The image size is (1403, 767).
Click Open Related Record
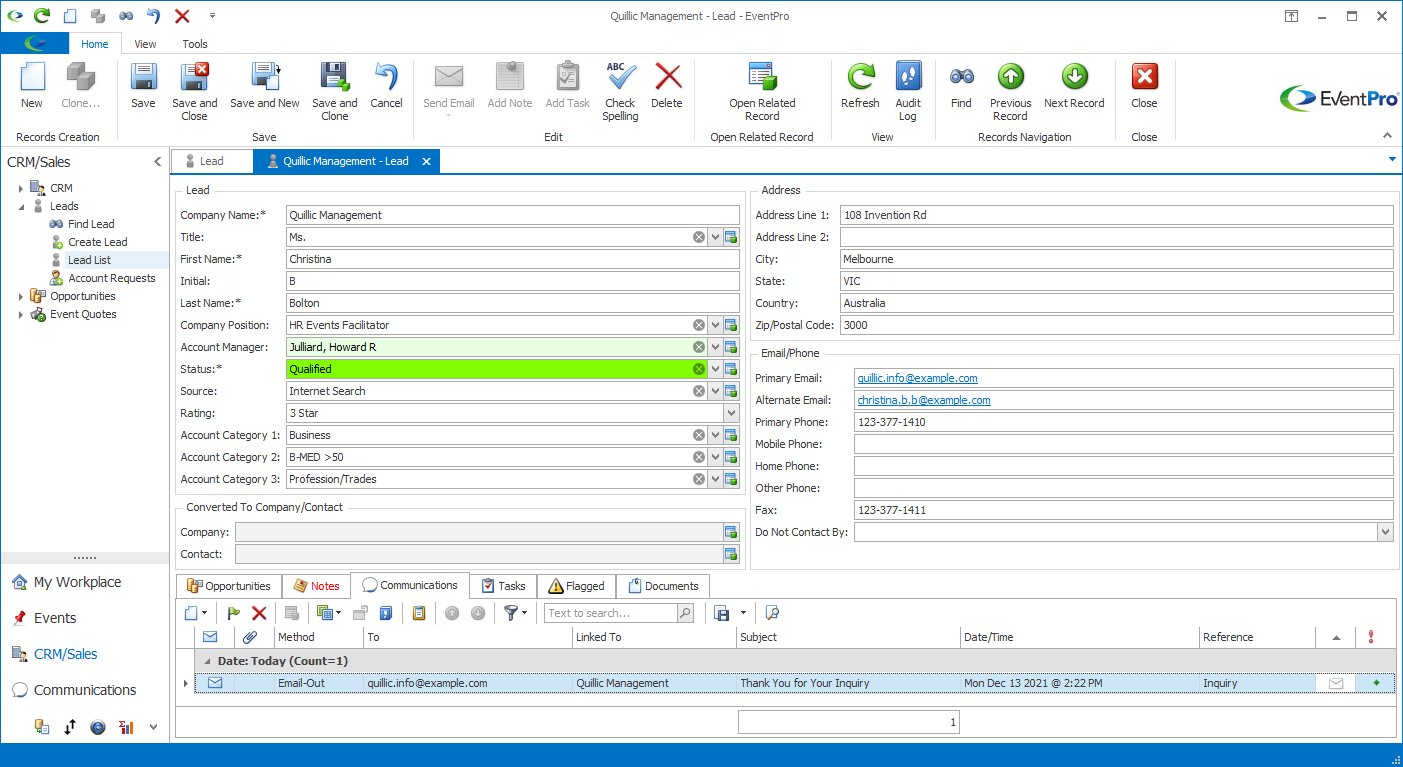[x=762, y=91]
